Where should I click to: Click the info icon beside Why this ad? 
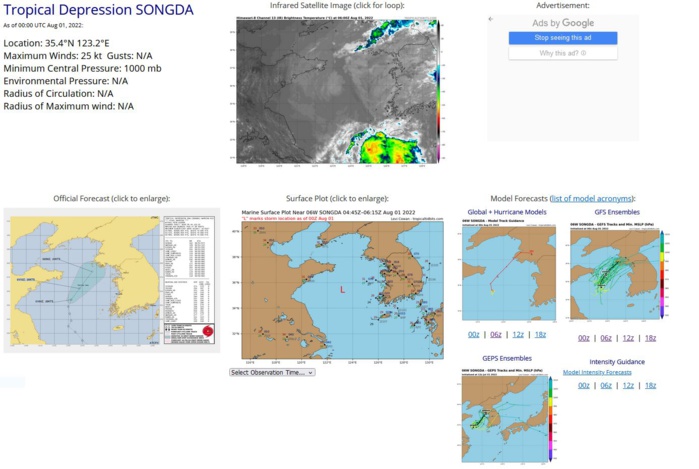pyautogui.click(x=585, y=53)
